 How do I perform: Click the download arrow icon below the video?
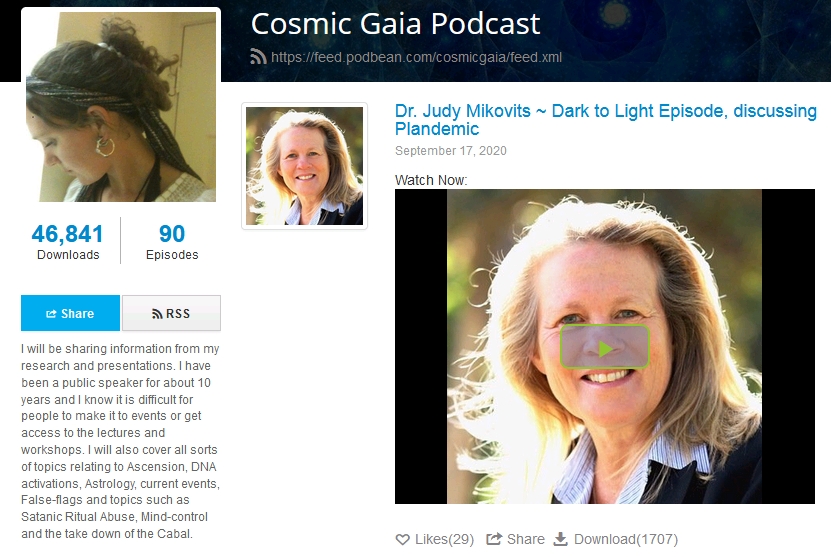point(560,539)
